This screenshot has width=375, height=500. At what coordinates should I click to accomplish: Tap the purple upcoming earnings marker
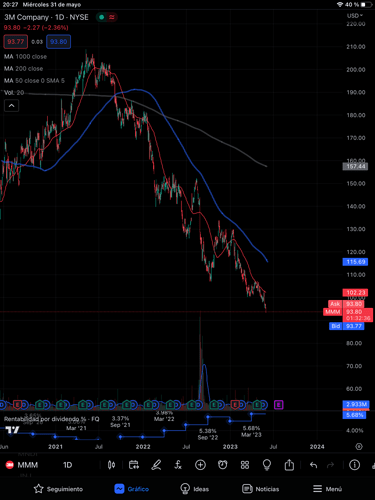click(279, 405)
